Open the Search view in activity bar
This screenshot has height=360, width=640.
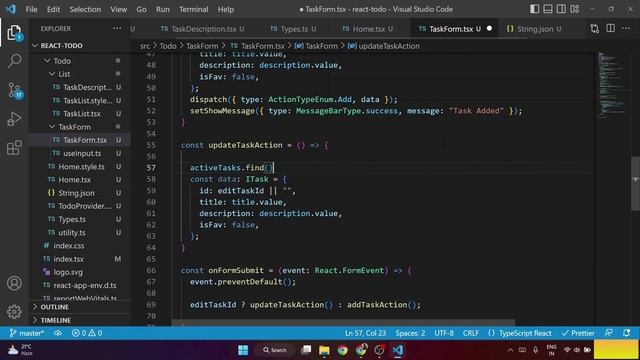14,61
